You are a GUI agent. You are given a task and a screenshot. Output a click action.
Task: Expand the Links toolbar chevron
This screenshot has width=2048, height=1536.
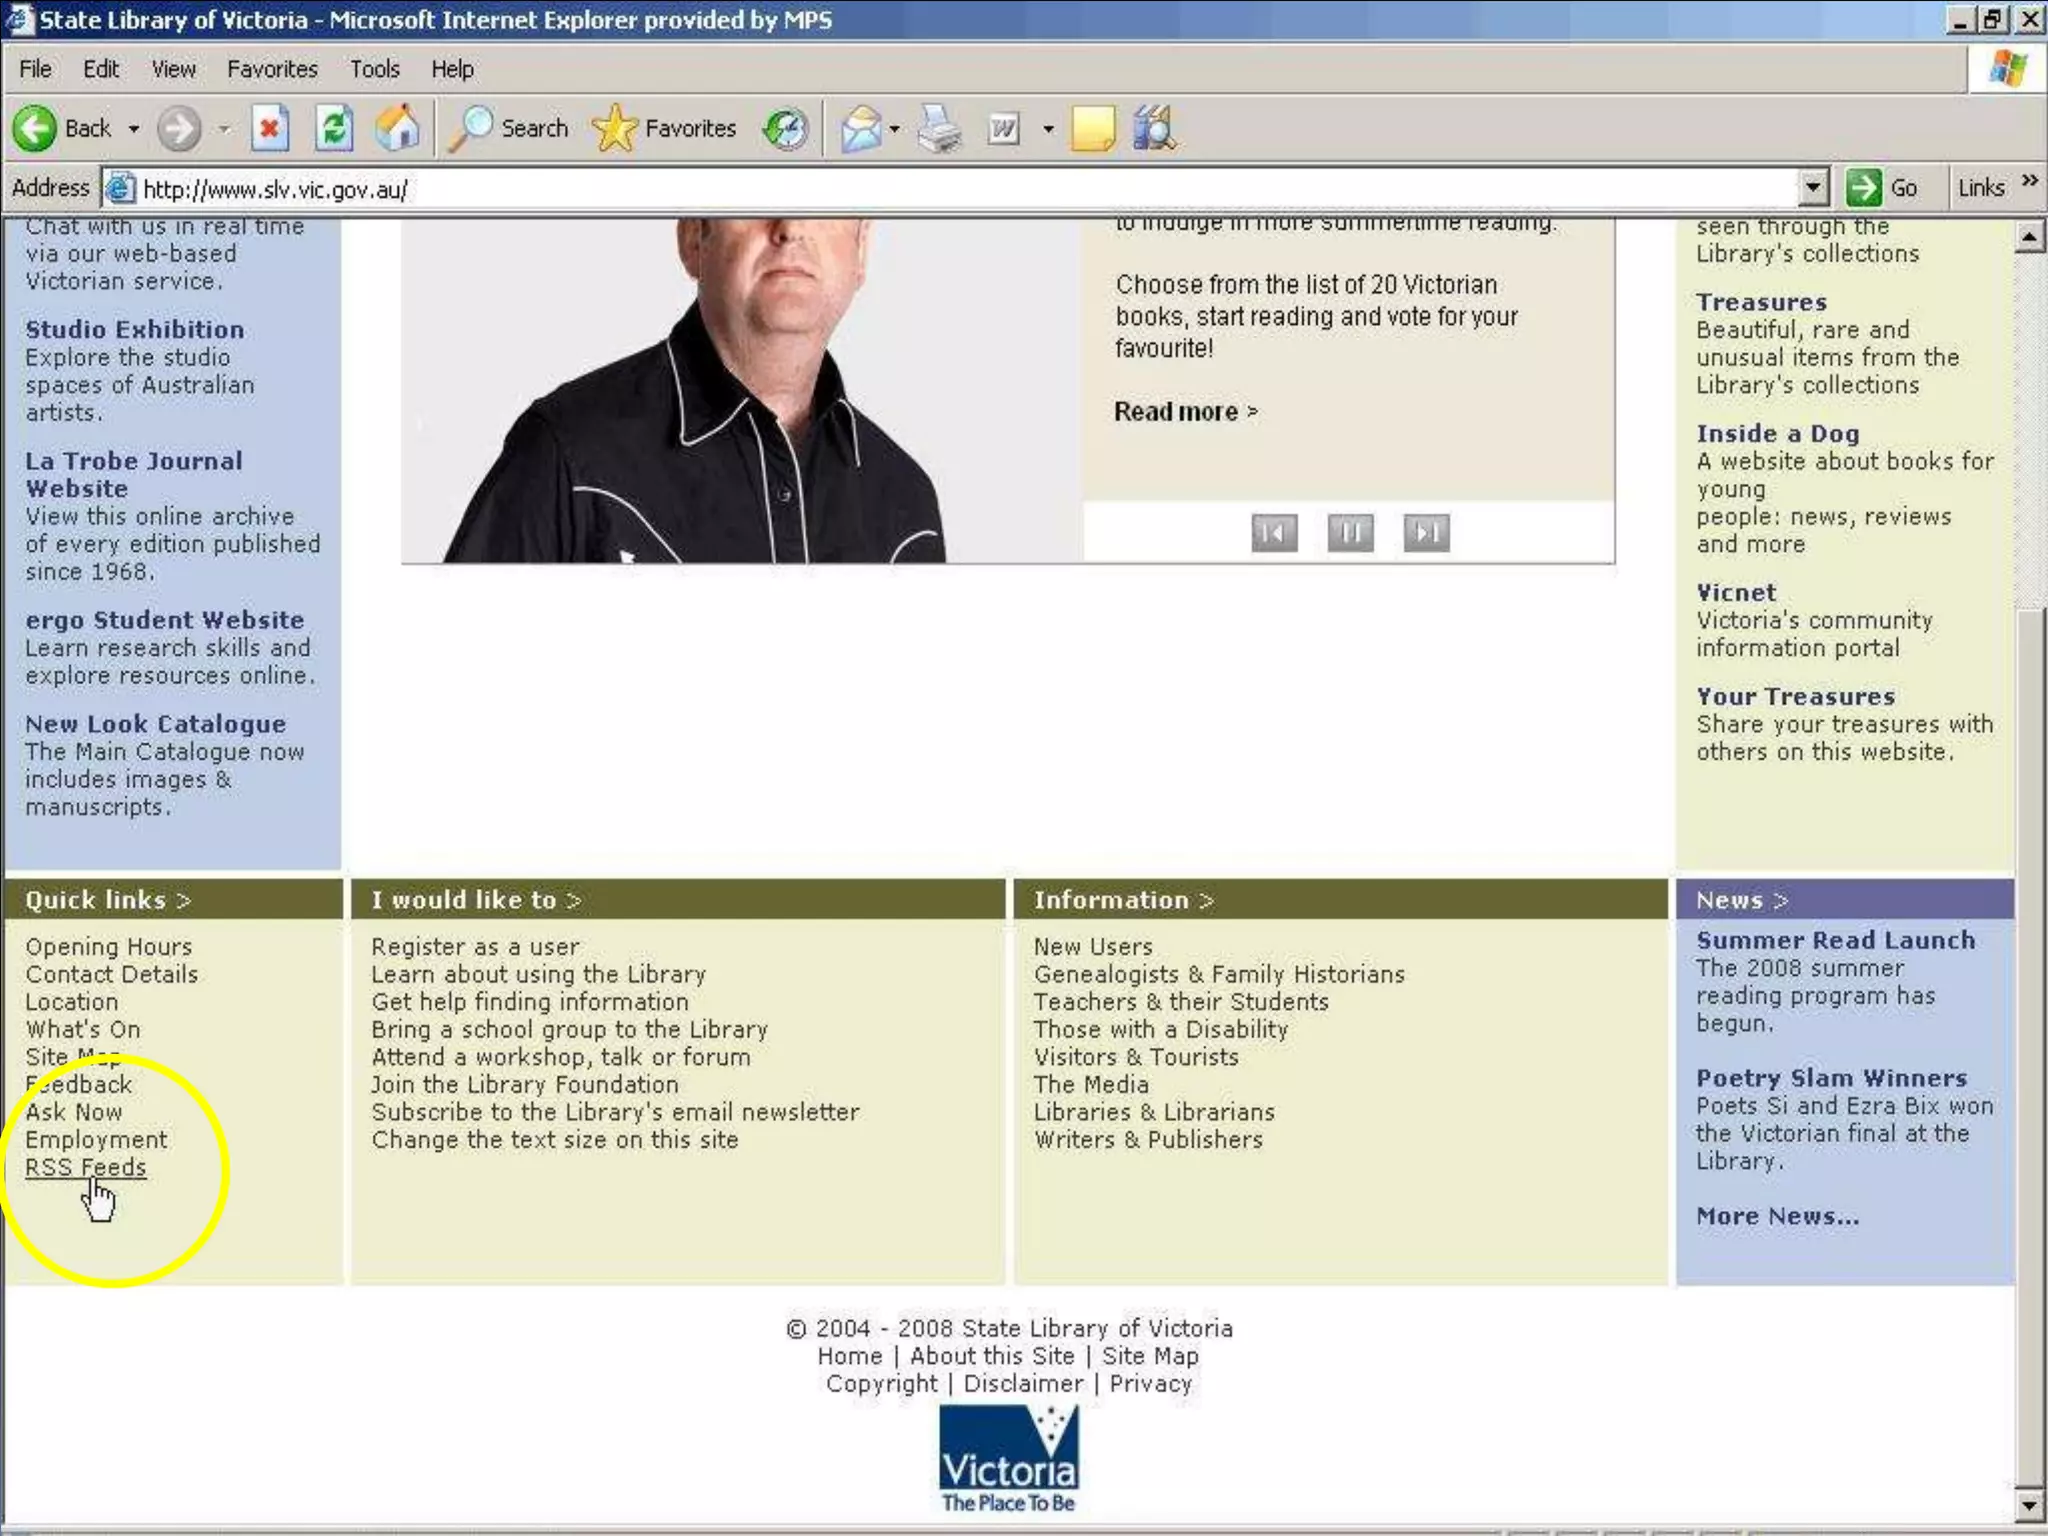point(2029,181)
